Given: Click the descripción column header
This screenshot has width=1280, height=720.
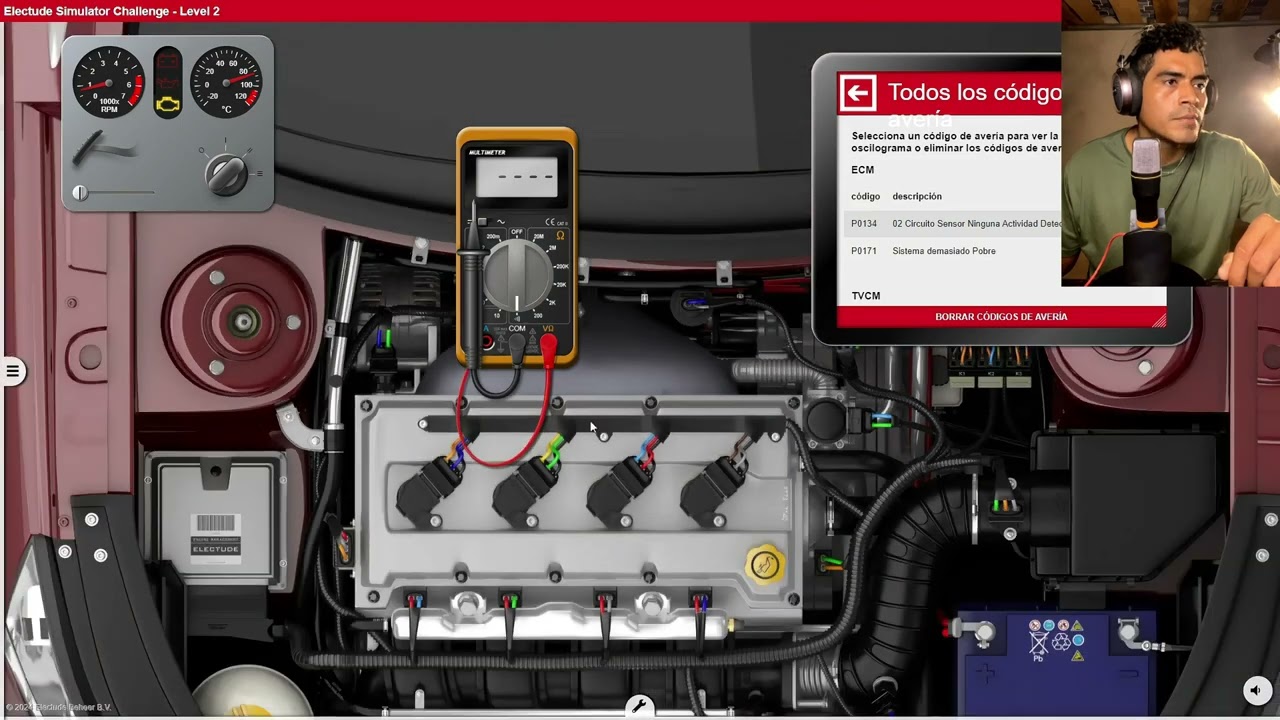Looking at the screenshot, I should click(917, 196).
